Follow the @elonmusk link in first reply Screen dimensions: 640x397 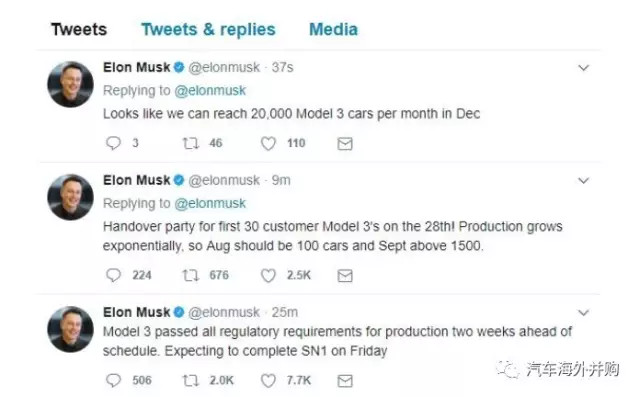point(210,90)
